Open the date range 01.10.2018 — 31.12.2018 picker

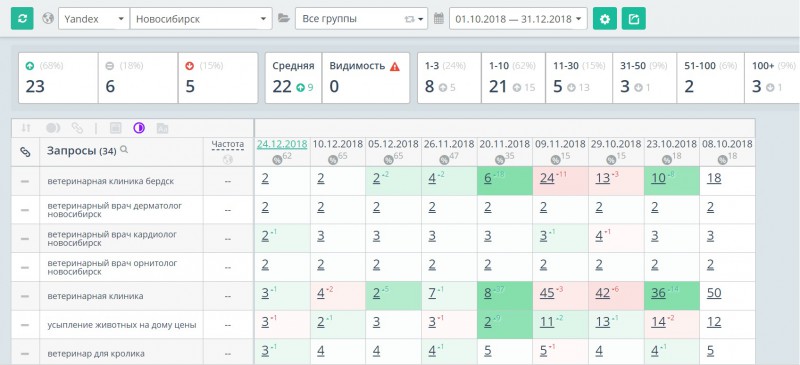tap(518, 19)
